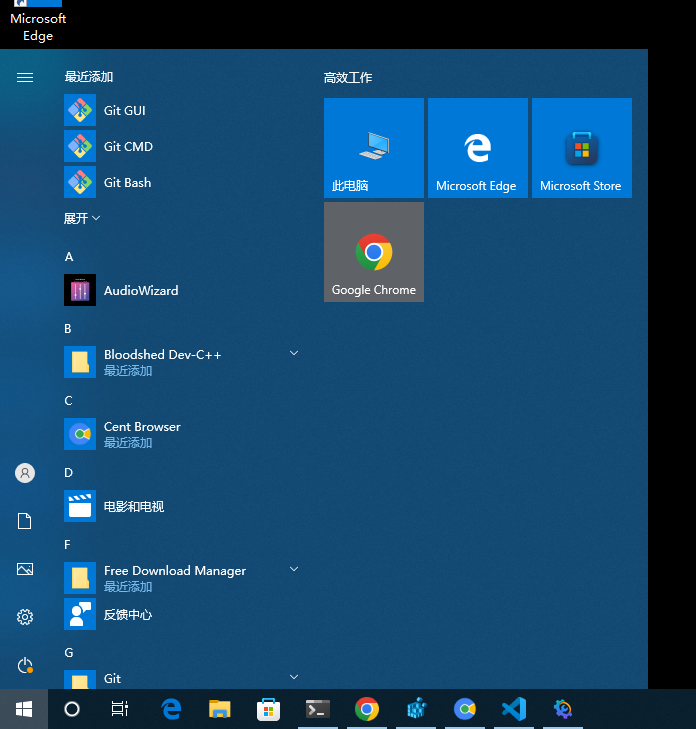Viewport: 696px width, 729px height.
Task: Click the letter C section header
Action: 68,401
